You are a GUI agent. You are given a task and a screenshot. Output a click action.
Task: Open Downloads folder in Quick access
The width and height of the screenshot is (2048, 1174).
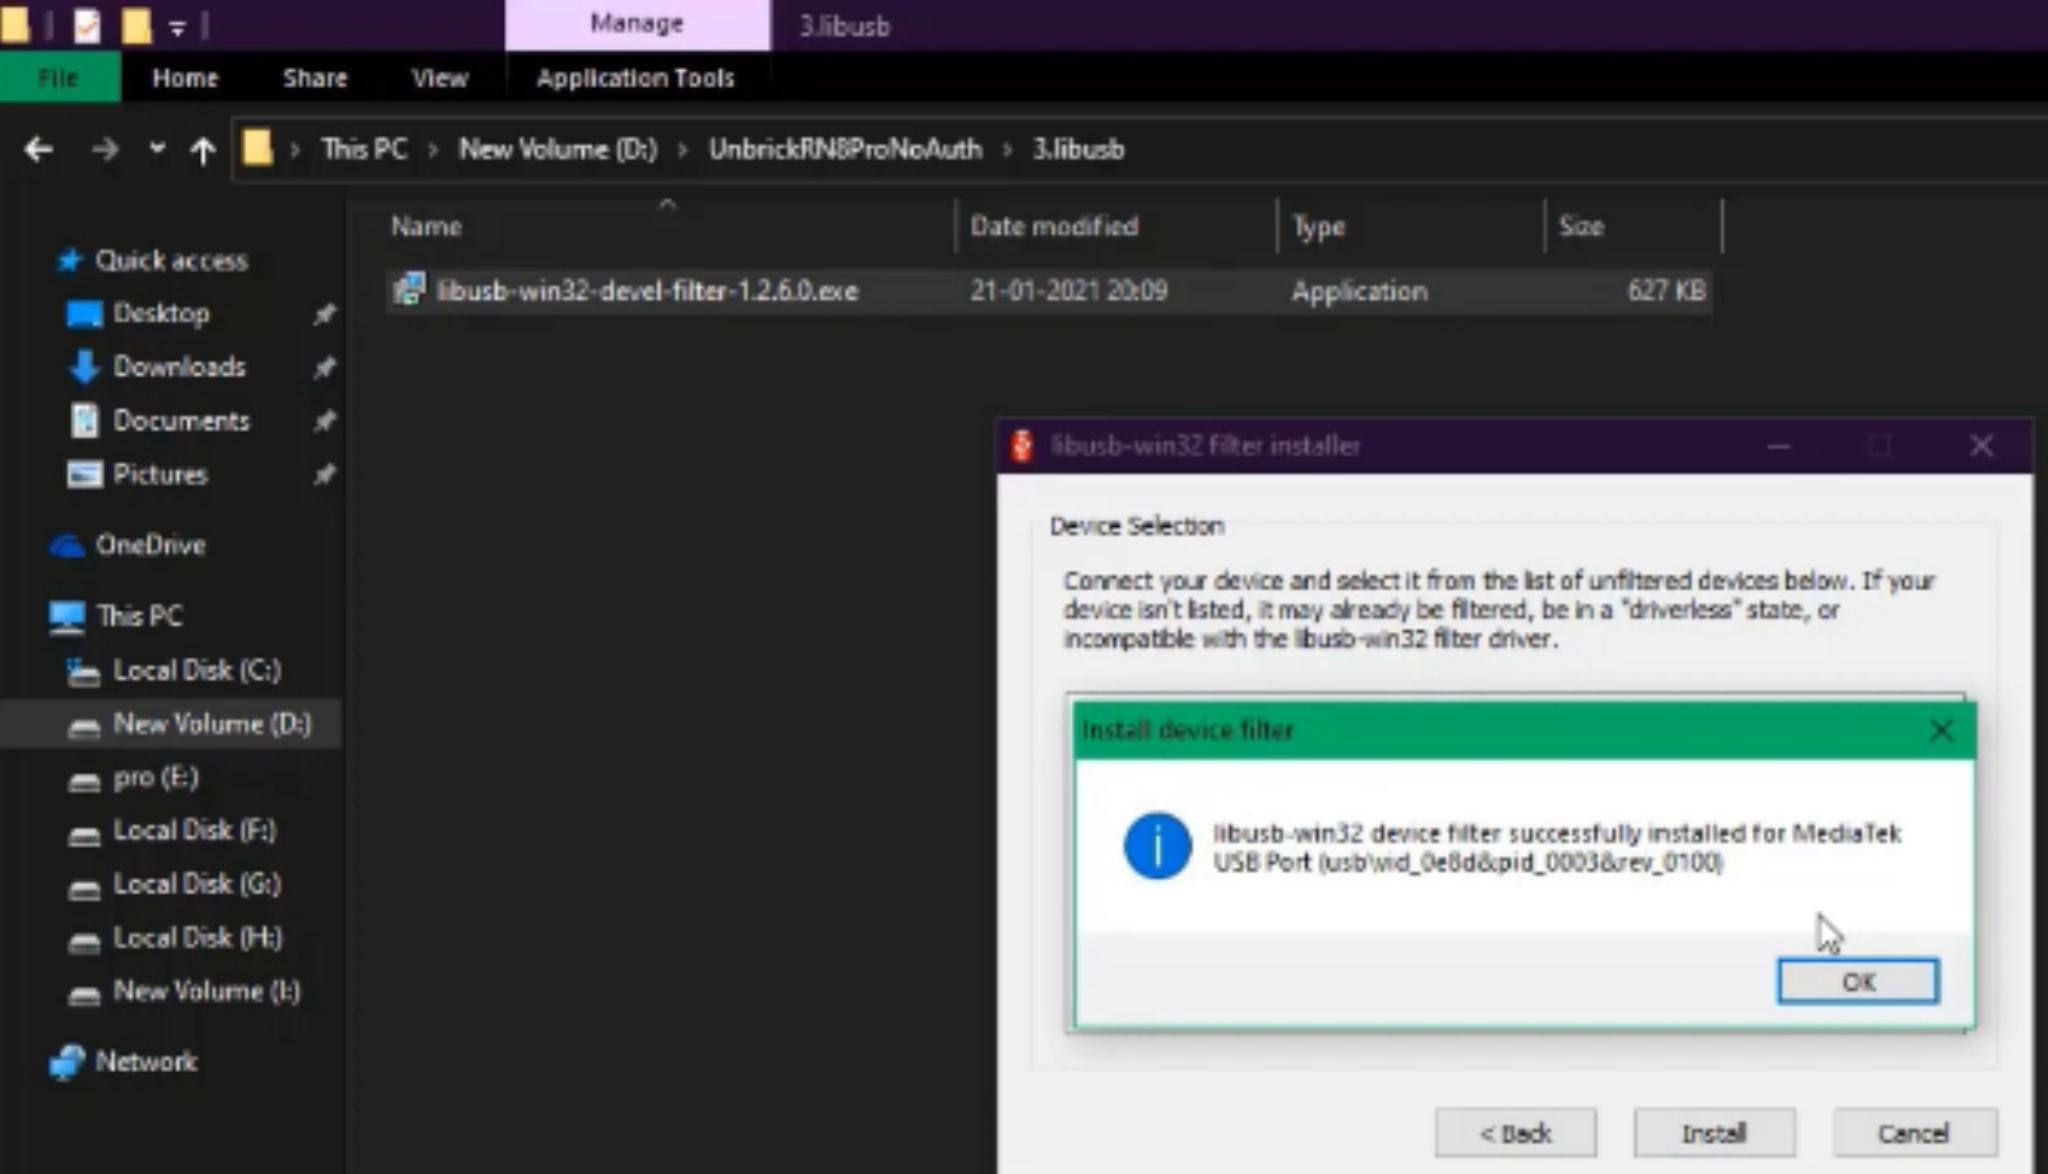[178, 367]
